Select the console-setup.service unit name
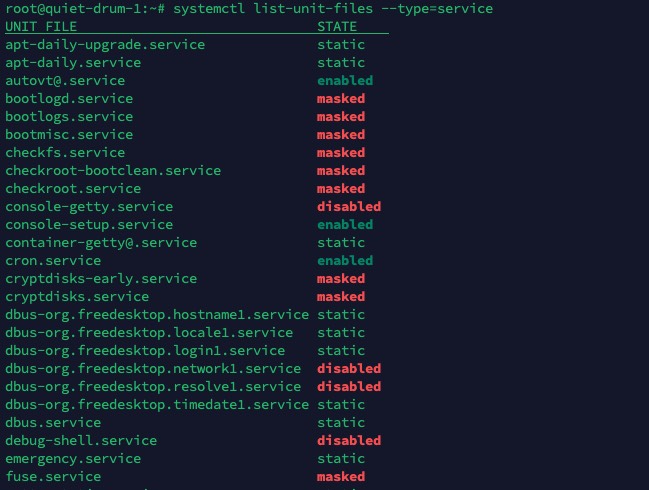Image resolution: width=649 pixels, height=490 pixels. tap(89, 224)
